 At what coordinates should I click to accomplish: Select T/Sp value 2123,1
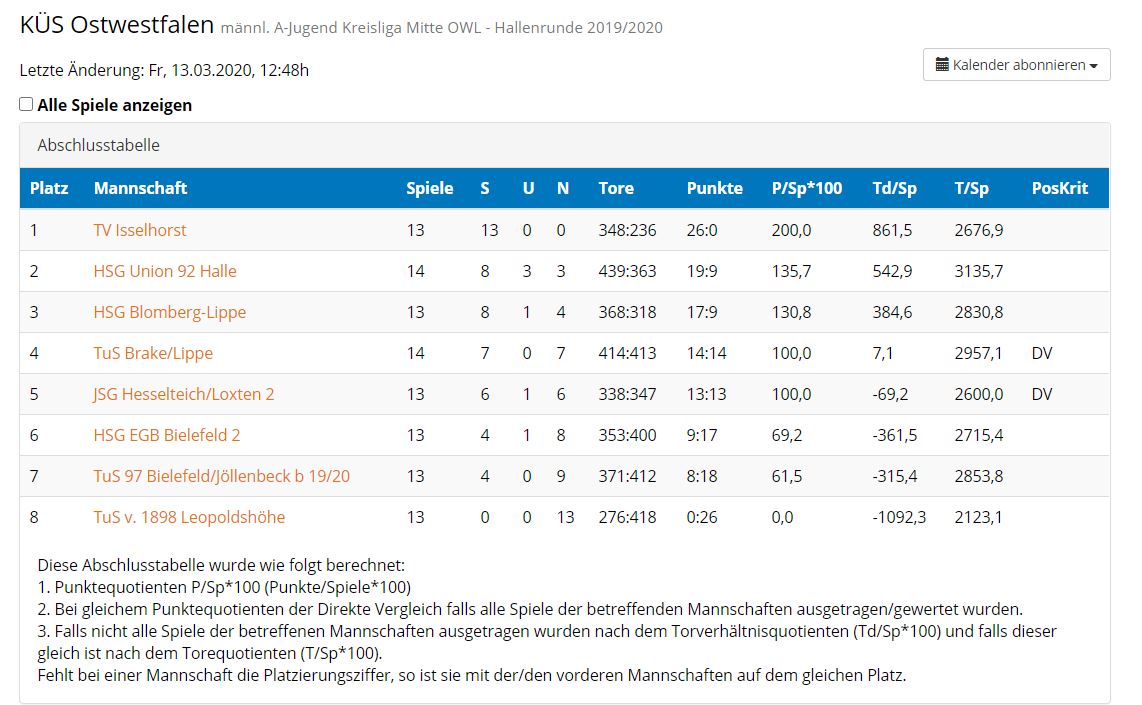coord(978,517)
